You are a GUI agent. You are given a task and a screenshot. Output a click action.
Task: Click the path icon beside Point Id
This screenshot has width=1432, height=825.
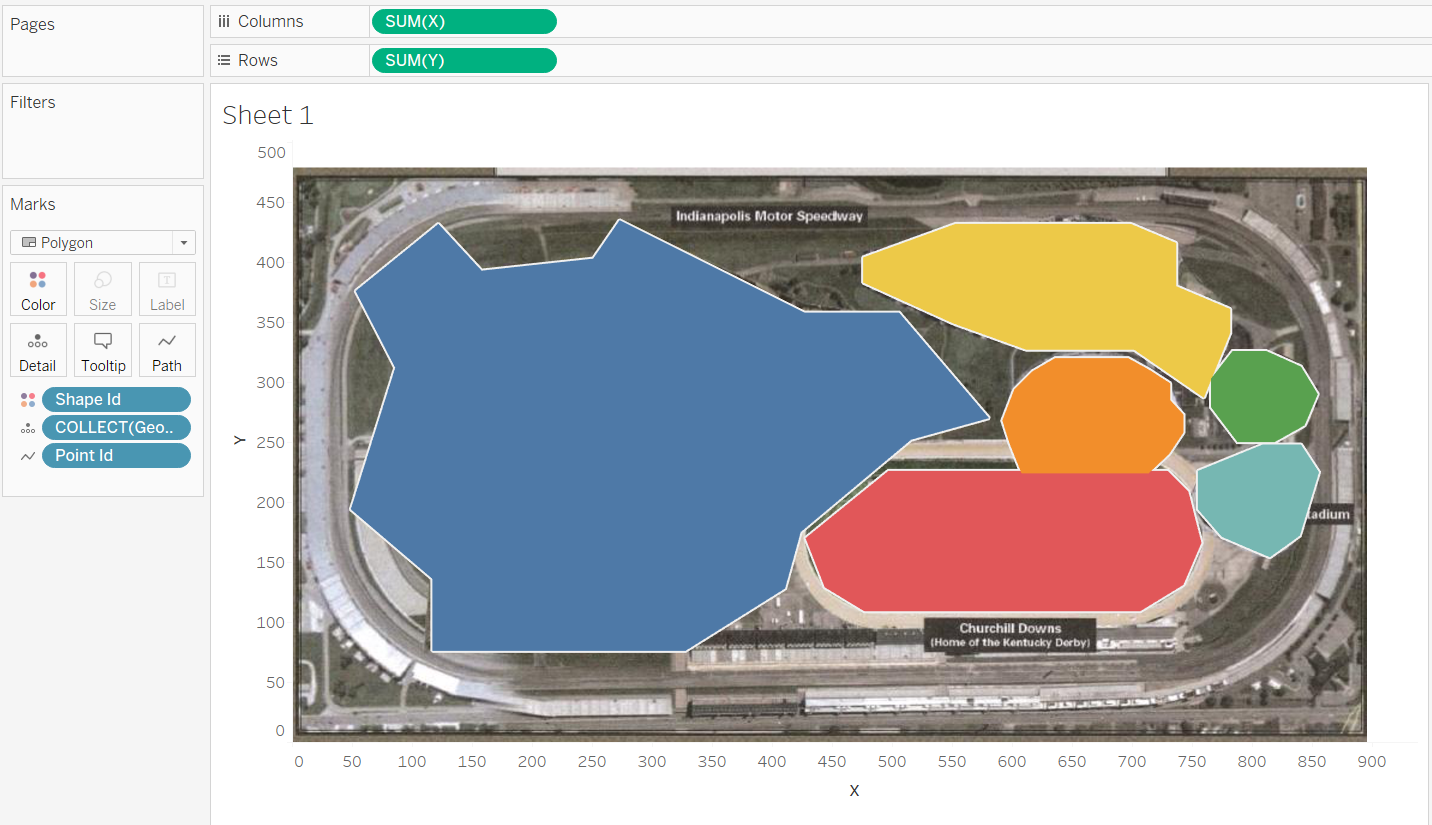pos(26,455)
